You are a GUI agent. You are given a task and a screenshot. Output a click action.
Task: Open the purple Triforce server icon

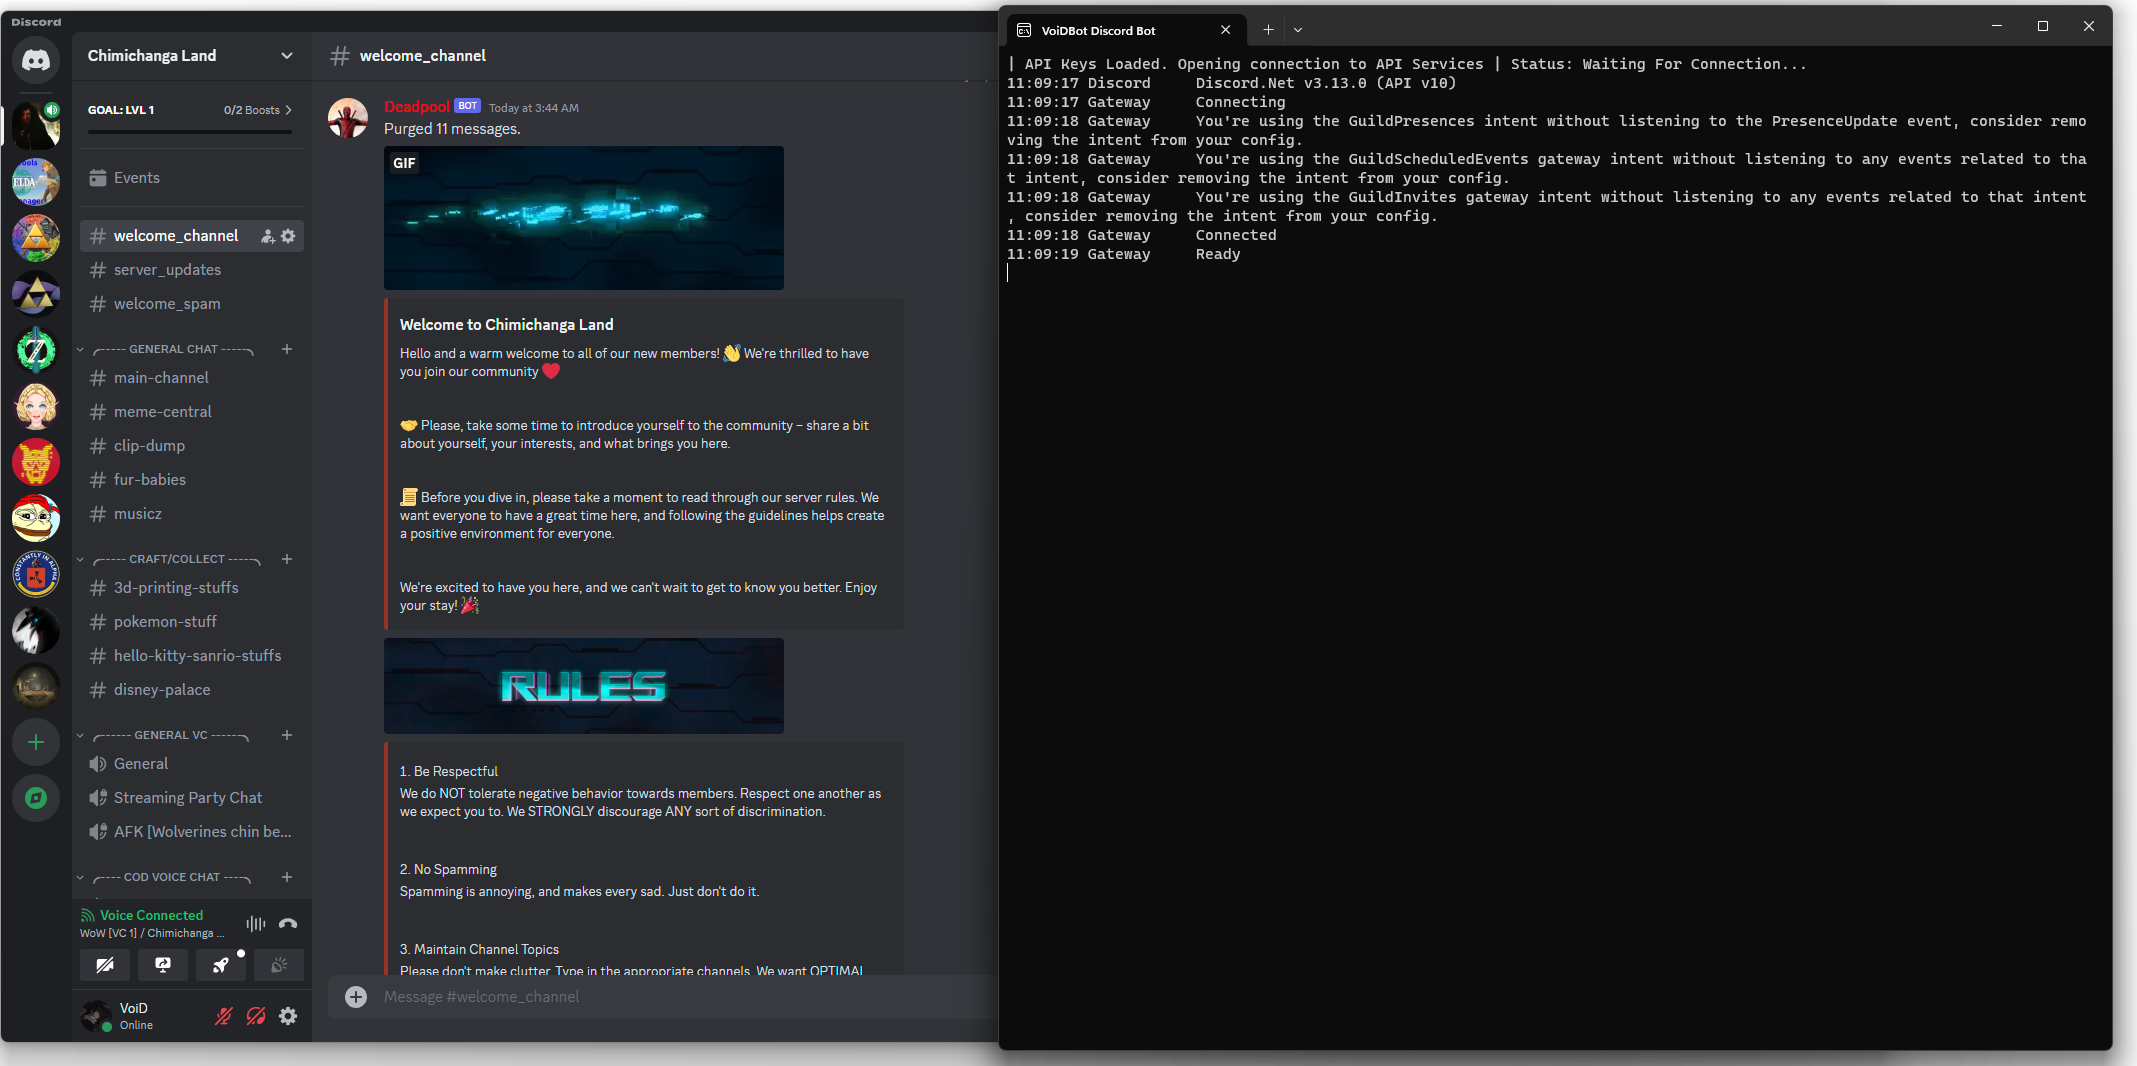tap(36, 294)
